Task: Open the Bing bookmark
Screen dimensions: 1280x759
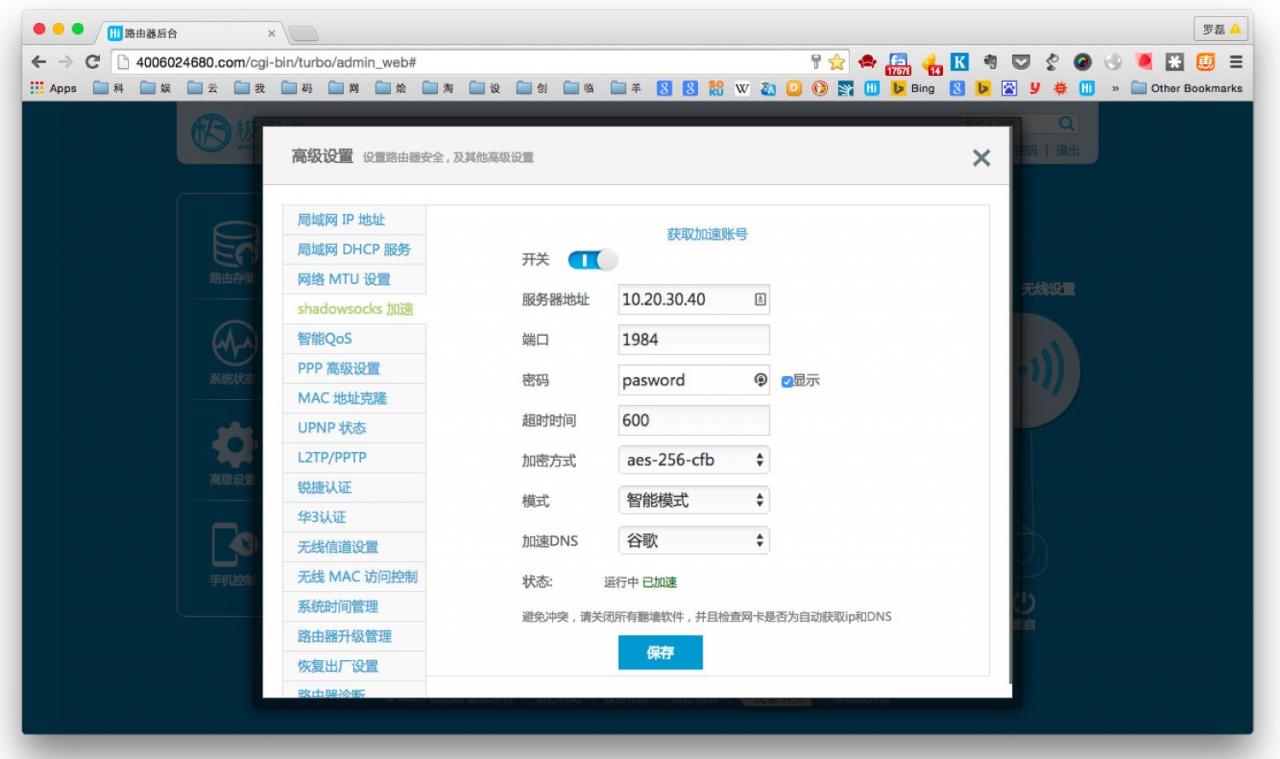Action: click(912, 88)
